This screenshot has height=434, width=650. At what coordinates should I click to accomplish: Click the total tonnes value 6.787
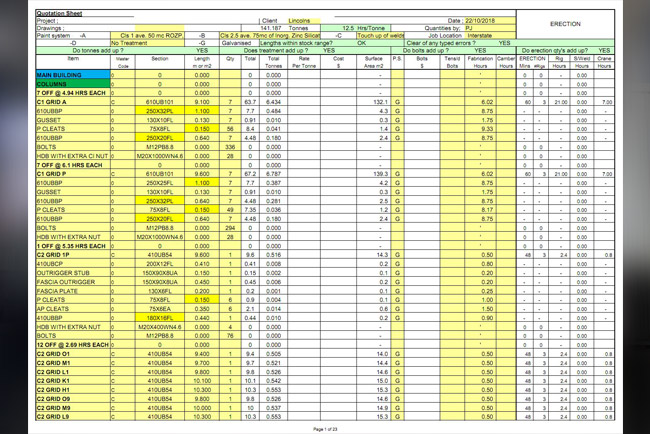click(273, 174)
